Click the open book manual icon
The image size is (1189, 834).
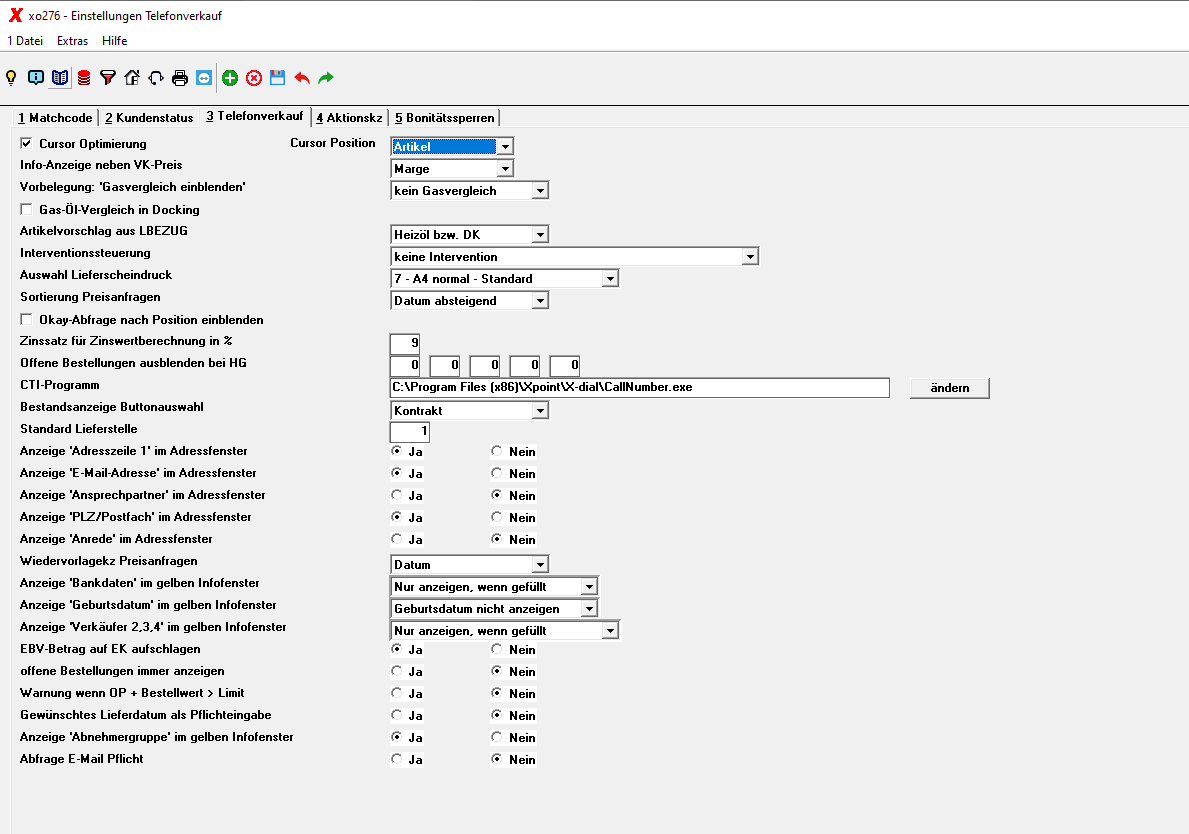[60, 77]
